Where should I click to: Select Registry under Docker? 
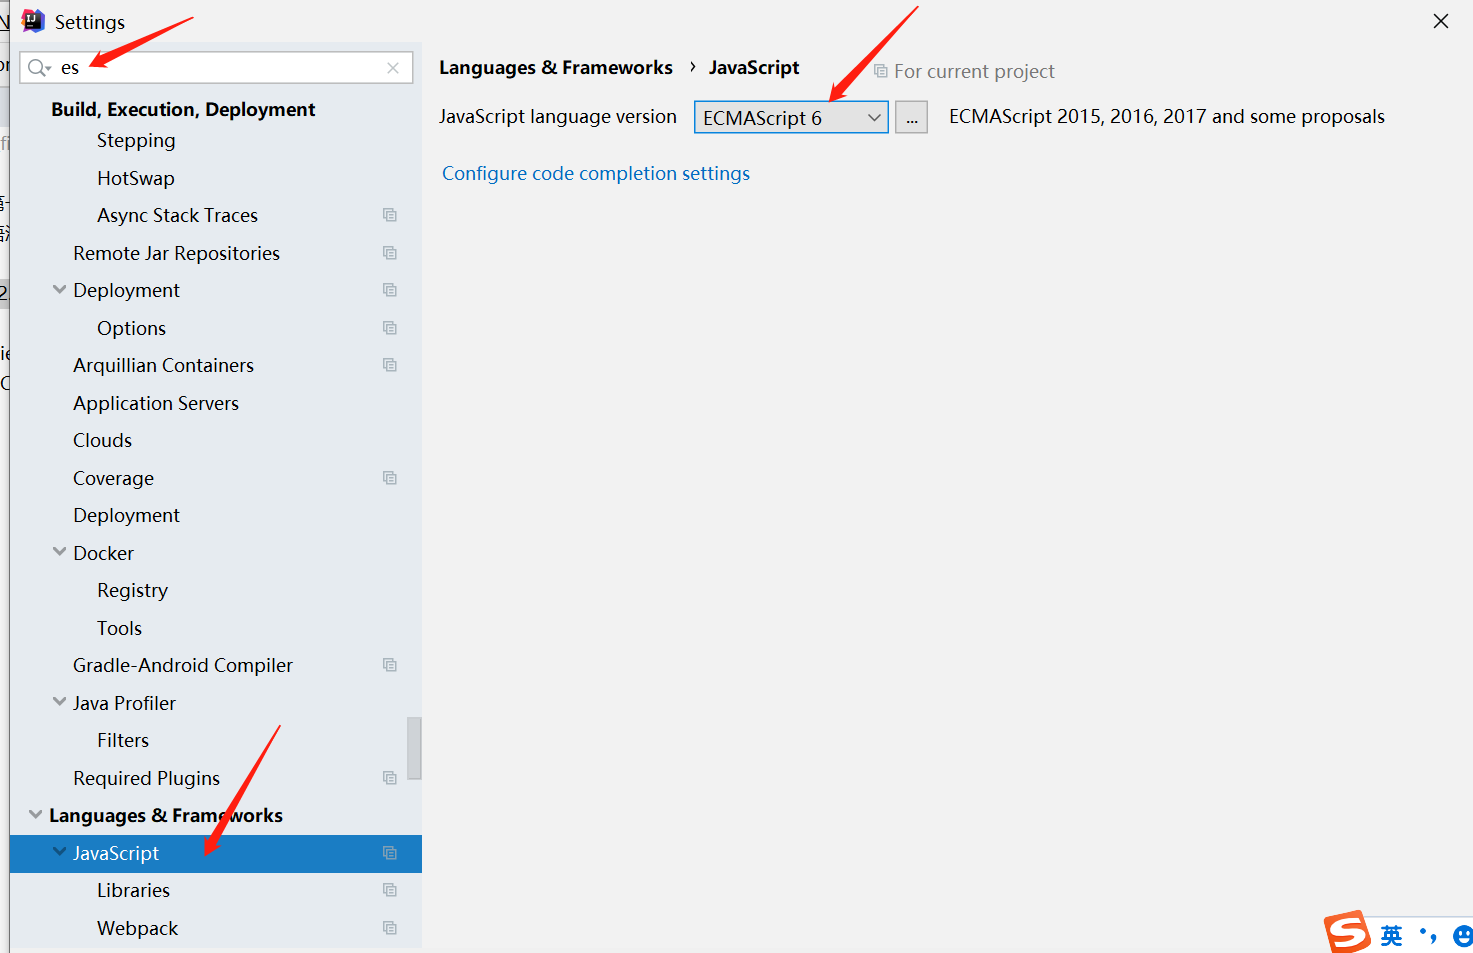coord(132,590)
